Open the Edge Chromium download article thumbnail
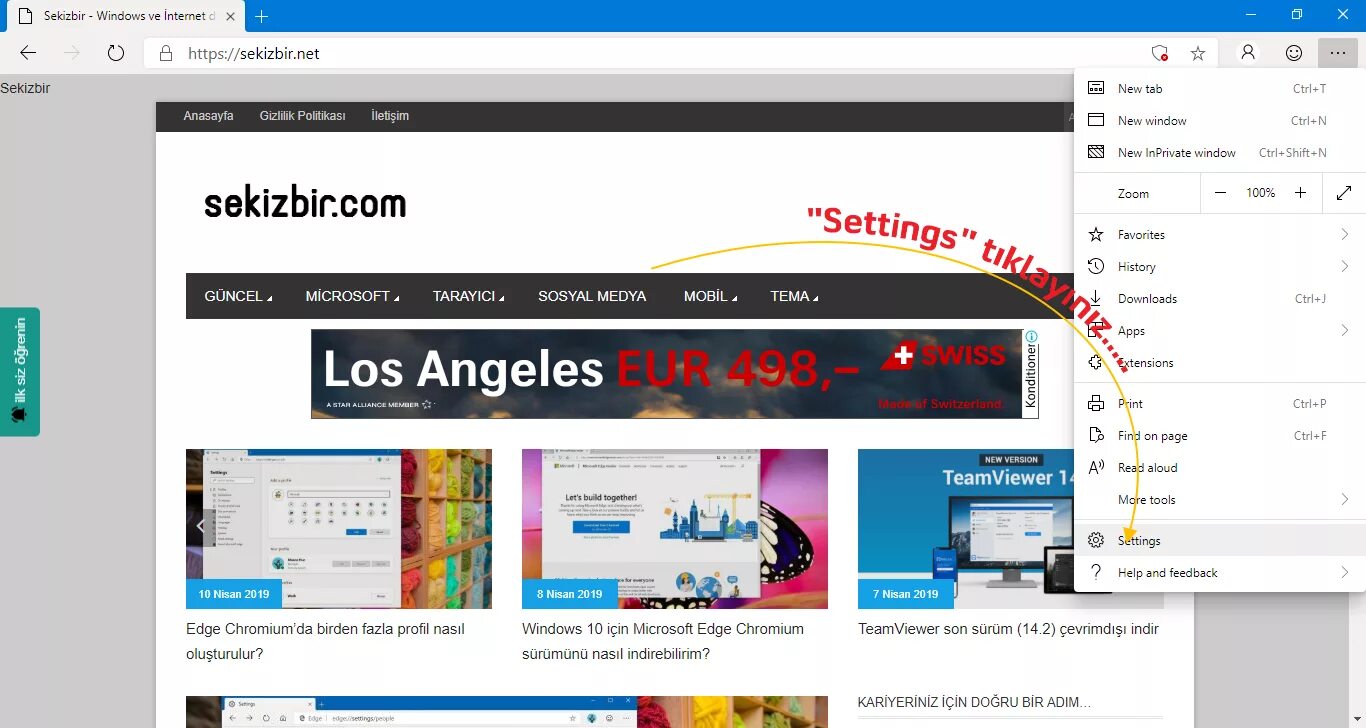The width and height of the screenshot is (1366, 728). tap(675, 529)
